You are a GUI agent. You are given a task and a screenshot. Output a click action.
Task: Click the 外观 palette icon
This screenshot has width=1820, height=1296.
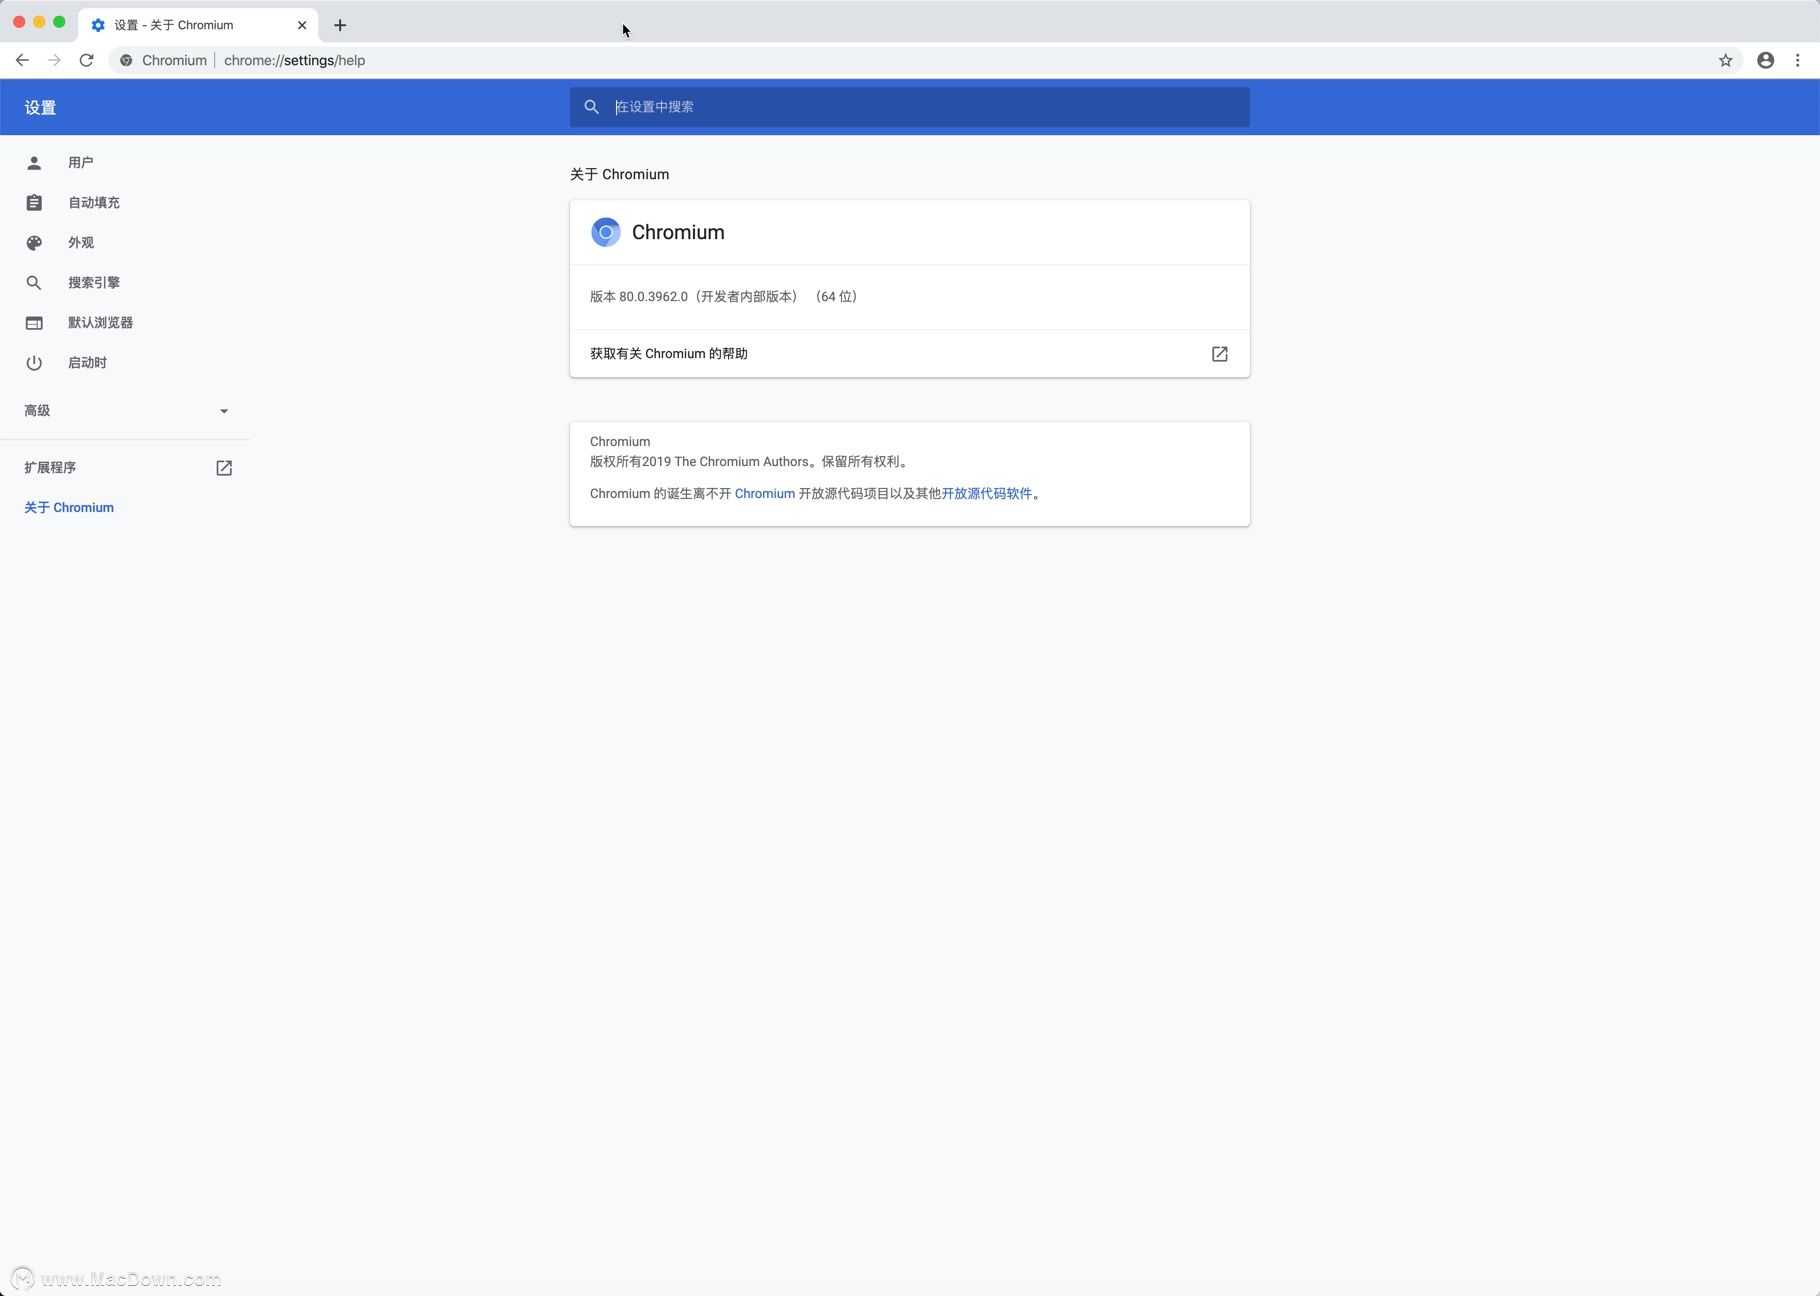click(34, 242)
